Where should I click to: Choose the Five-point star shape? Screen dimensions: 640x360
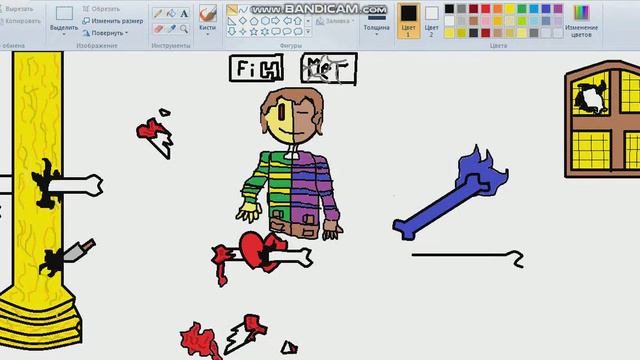254,31
